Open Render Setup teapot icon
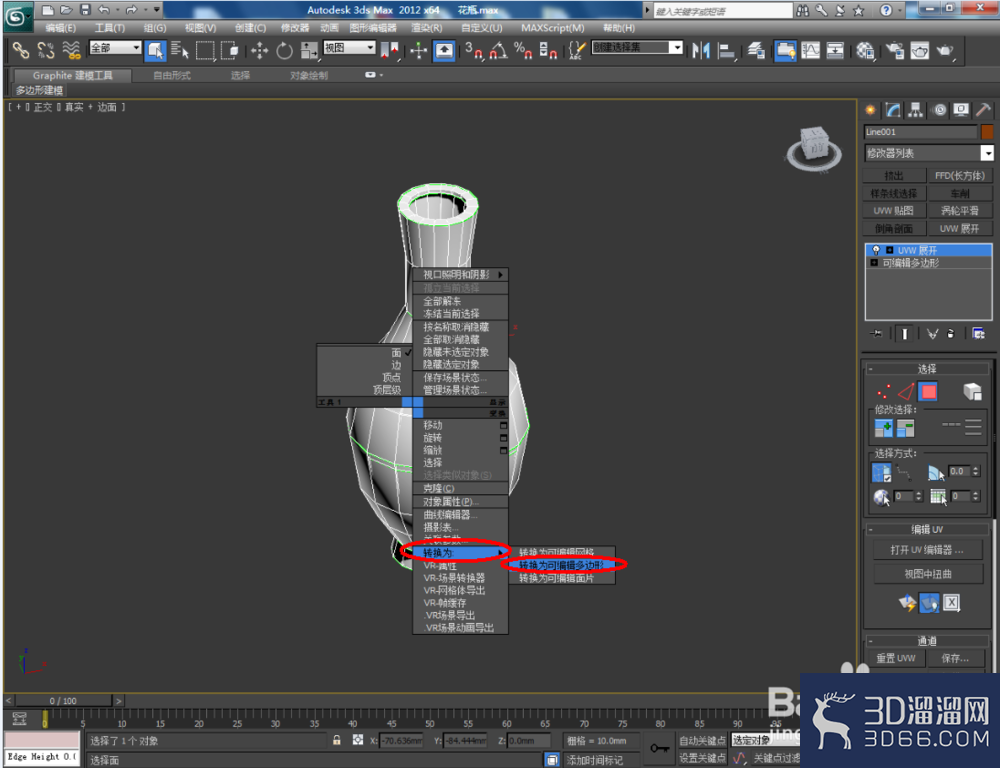Screen dimensions: 1000x768 point(895,50)
